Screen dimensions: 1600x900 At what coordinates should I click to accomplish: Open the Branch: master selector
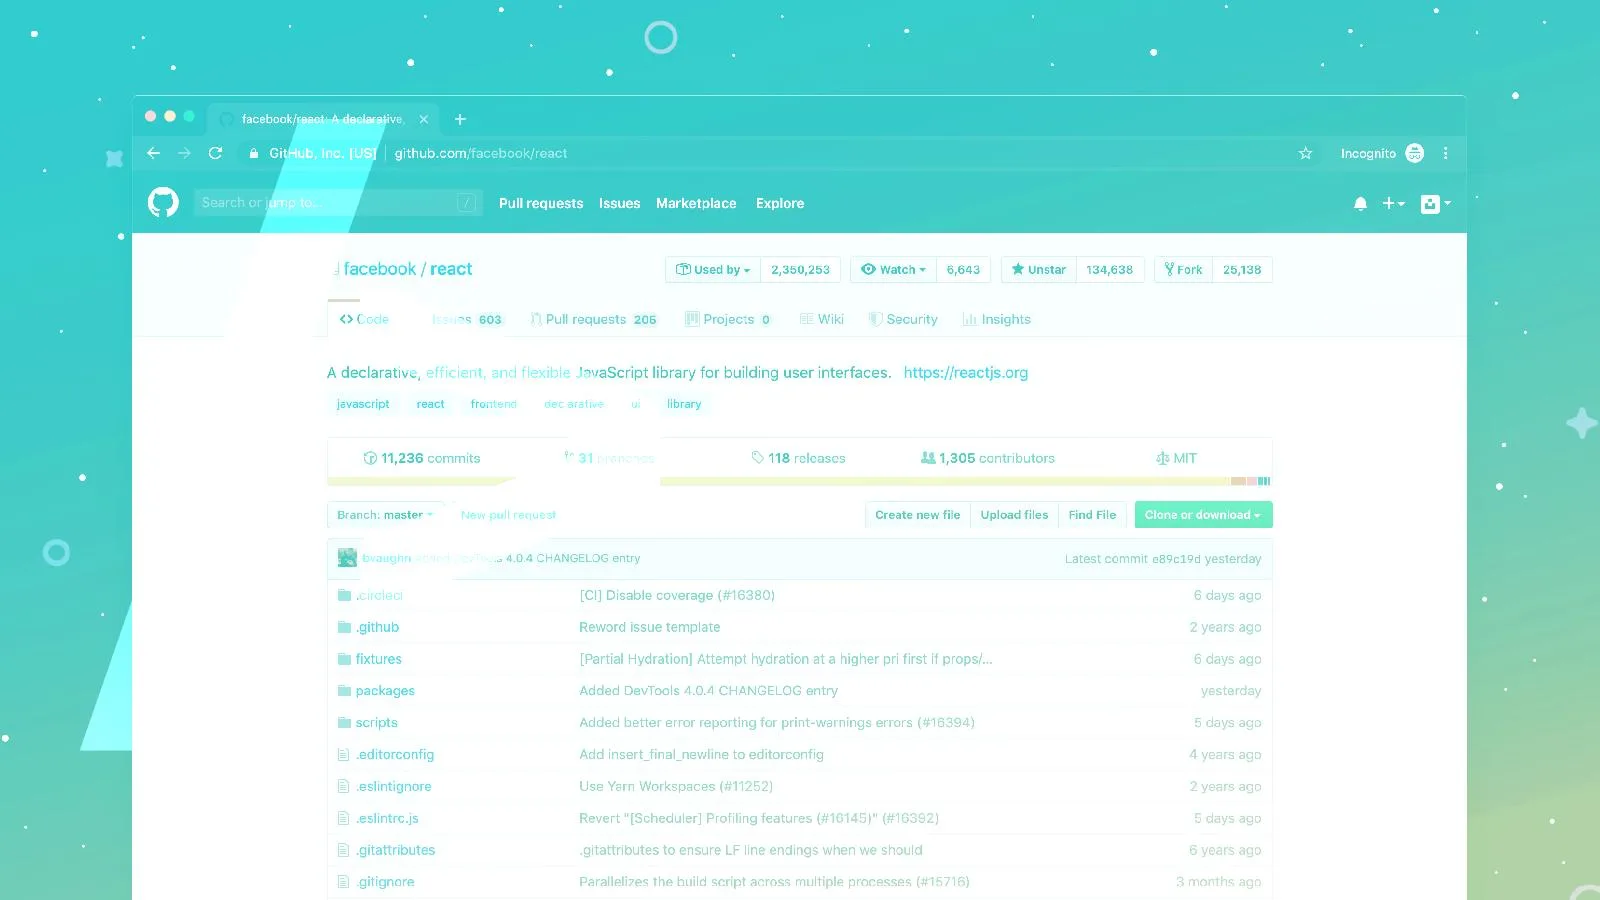[385, 515]
